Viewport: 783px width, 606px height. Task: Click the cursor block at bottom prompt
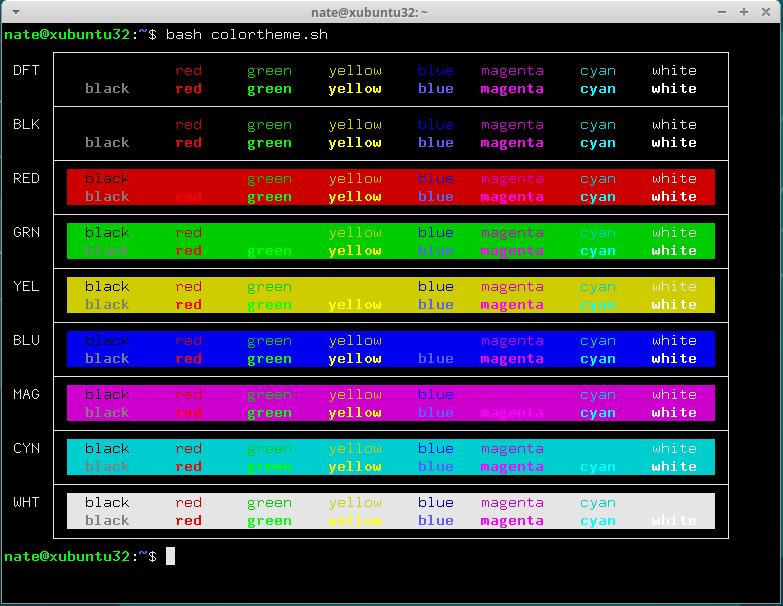[170, 555]
